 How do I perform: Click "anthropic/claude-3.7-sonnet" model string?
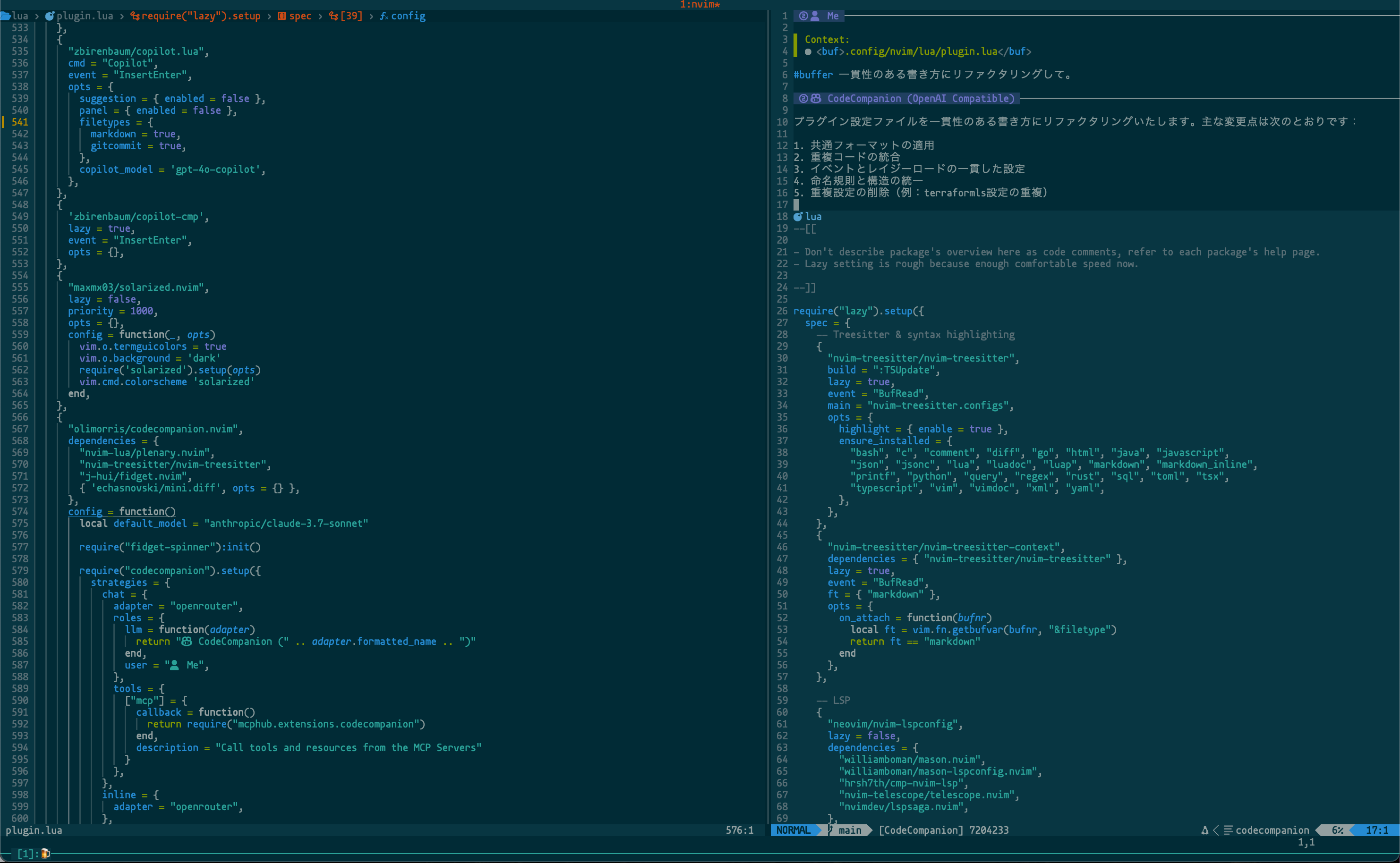[x=286, y=523]
